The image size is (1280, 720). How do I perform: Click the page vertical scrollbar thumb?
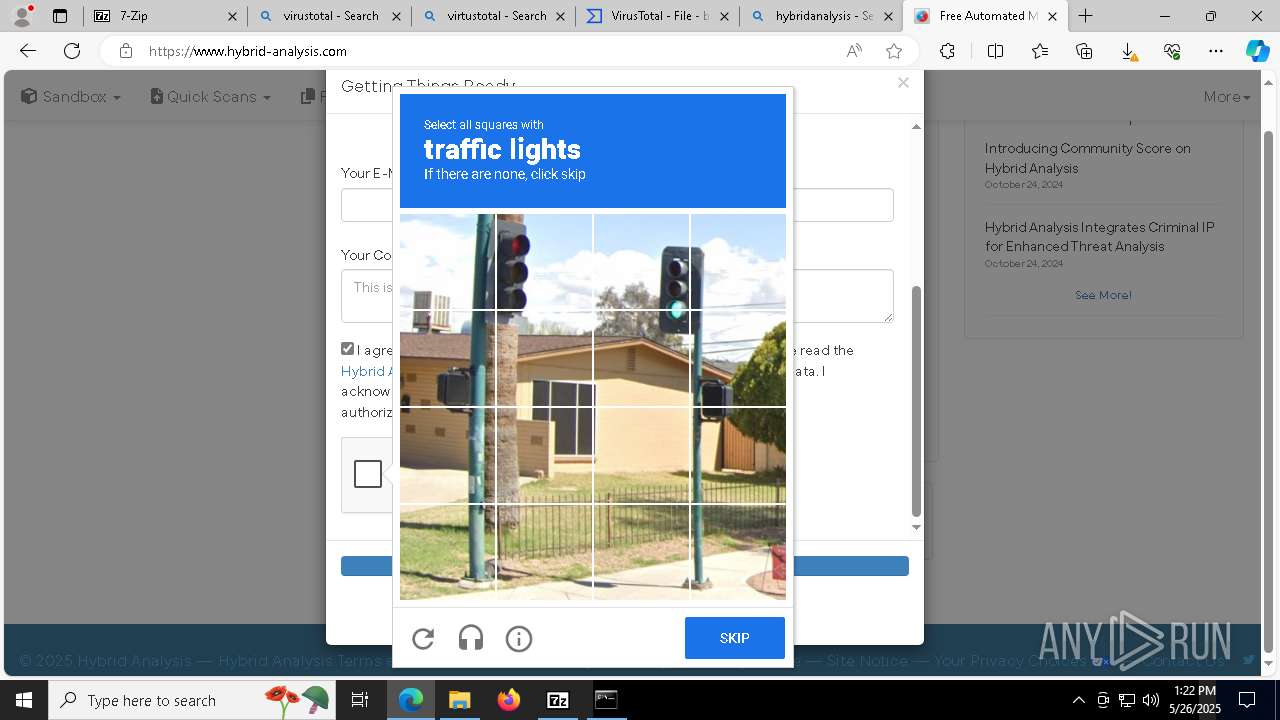tap(1269, 390)
